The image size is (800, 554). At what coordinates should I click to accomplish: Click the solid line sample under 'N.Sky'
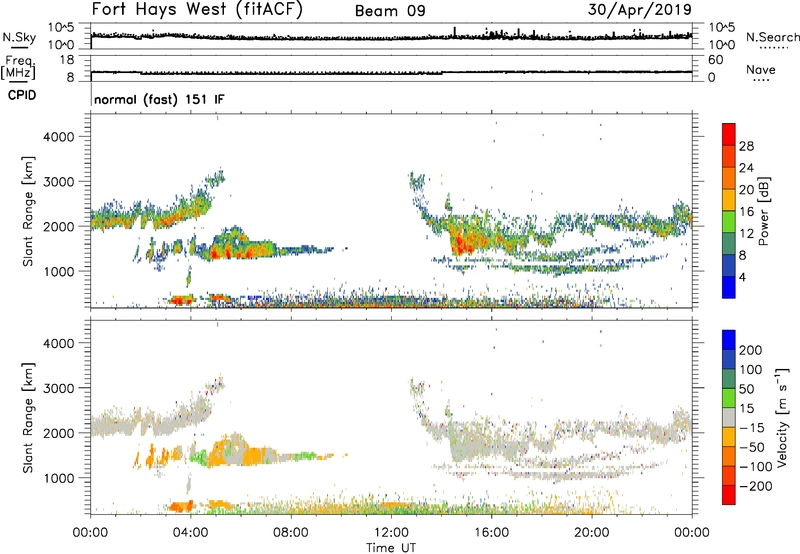[19, 48]
